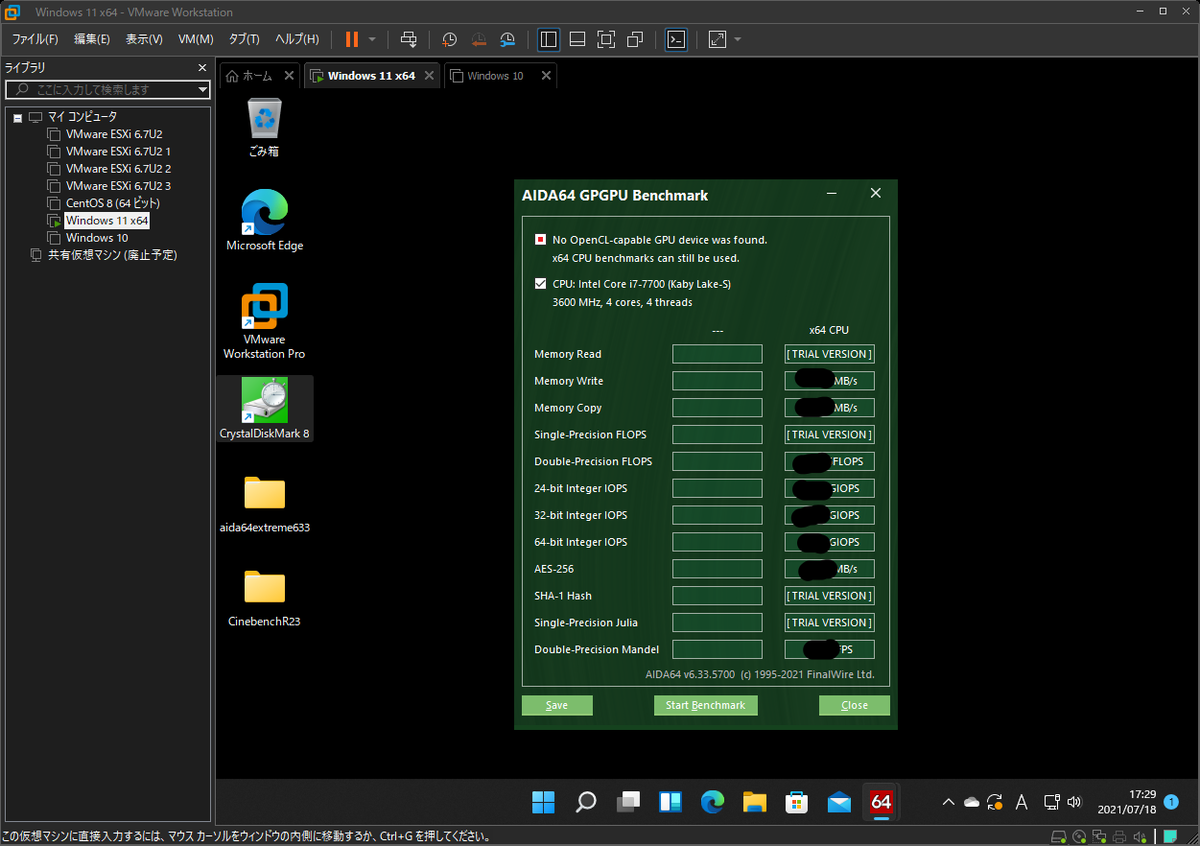This screenshot has height=846, width=1200.
Task: Take a snapshot with the clock-plus icon
Action: tap(450, 39)
